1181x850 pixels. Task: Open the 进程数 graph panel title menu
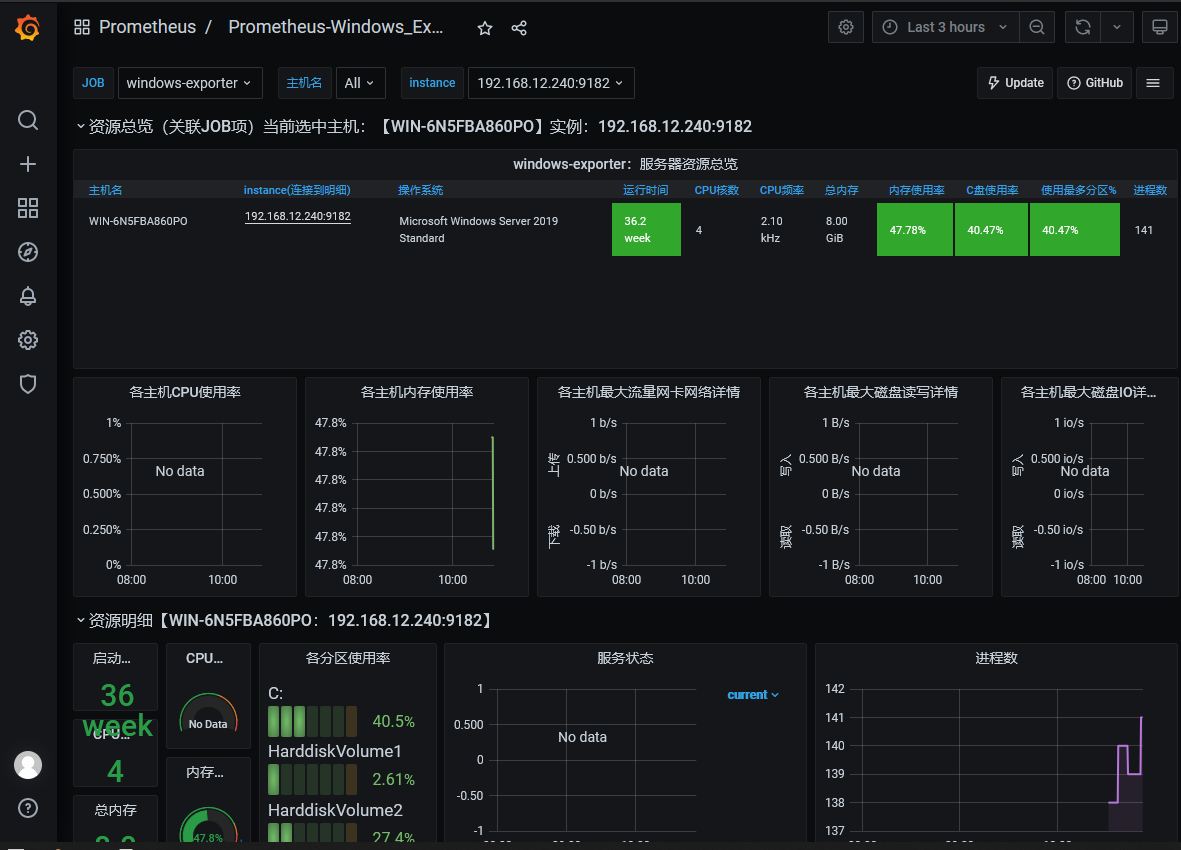pos(996,658)
